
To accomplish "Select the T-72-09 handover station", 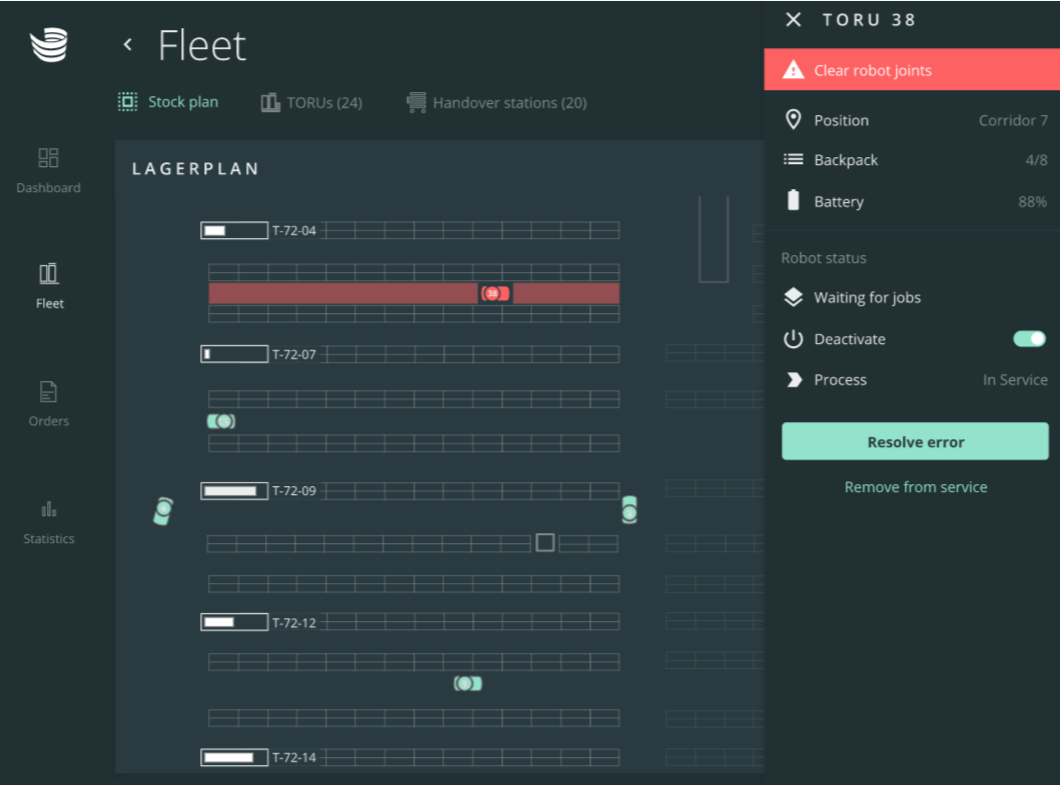I will tap(234, 491).
